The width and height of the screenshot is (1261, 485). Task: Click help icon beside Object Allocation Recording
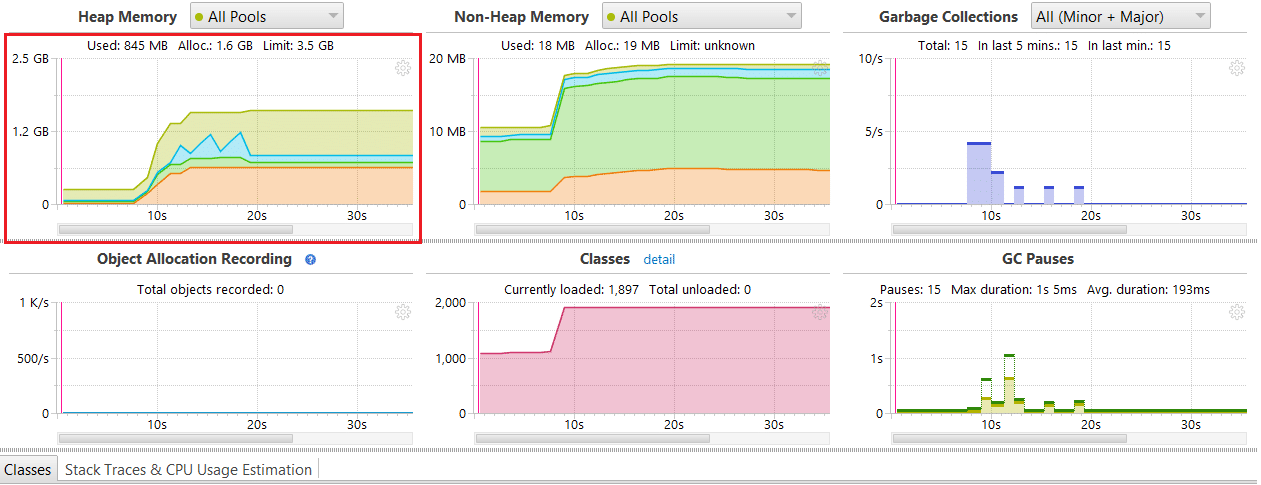coord(310,259)
